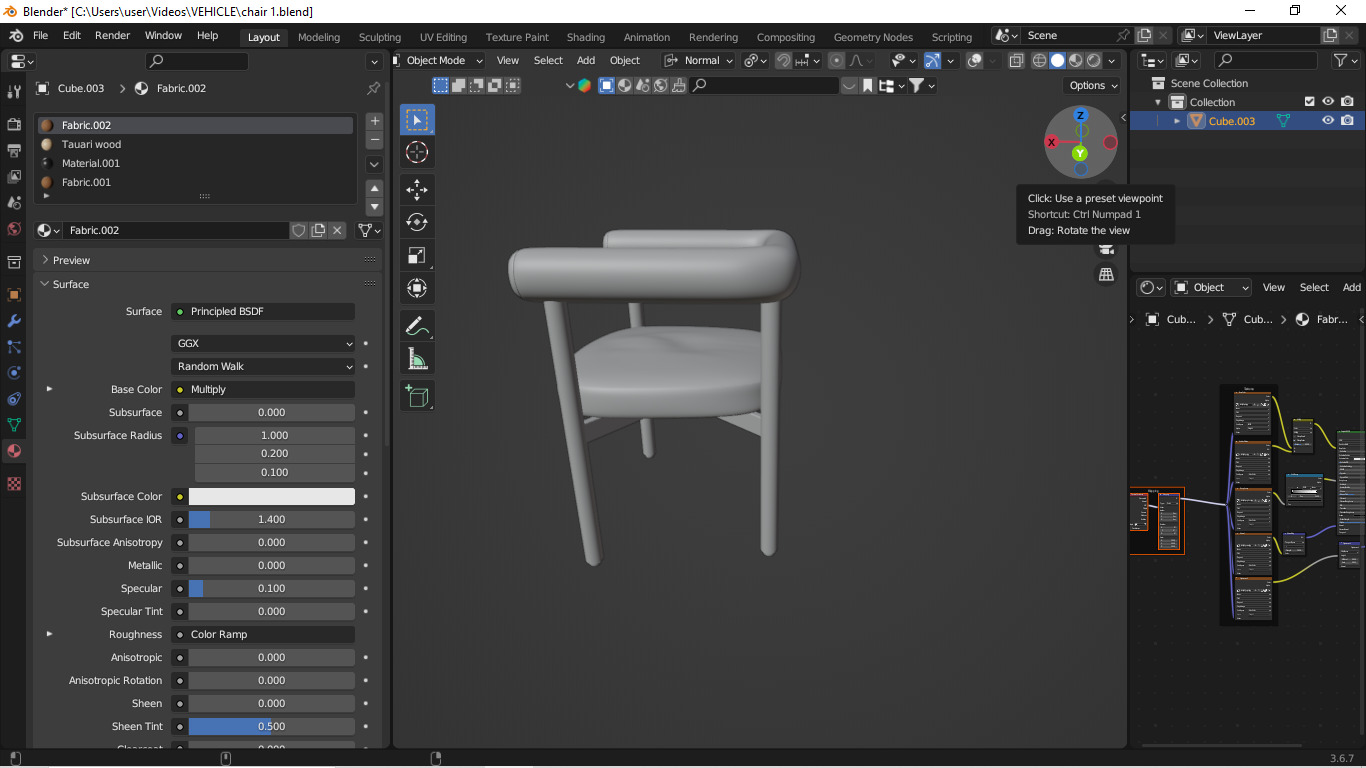
Task: Disable Collection in renders
Action: (x=1348, y=102)
